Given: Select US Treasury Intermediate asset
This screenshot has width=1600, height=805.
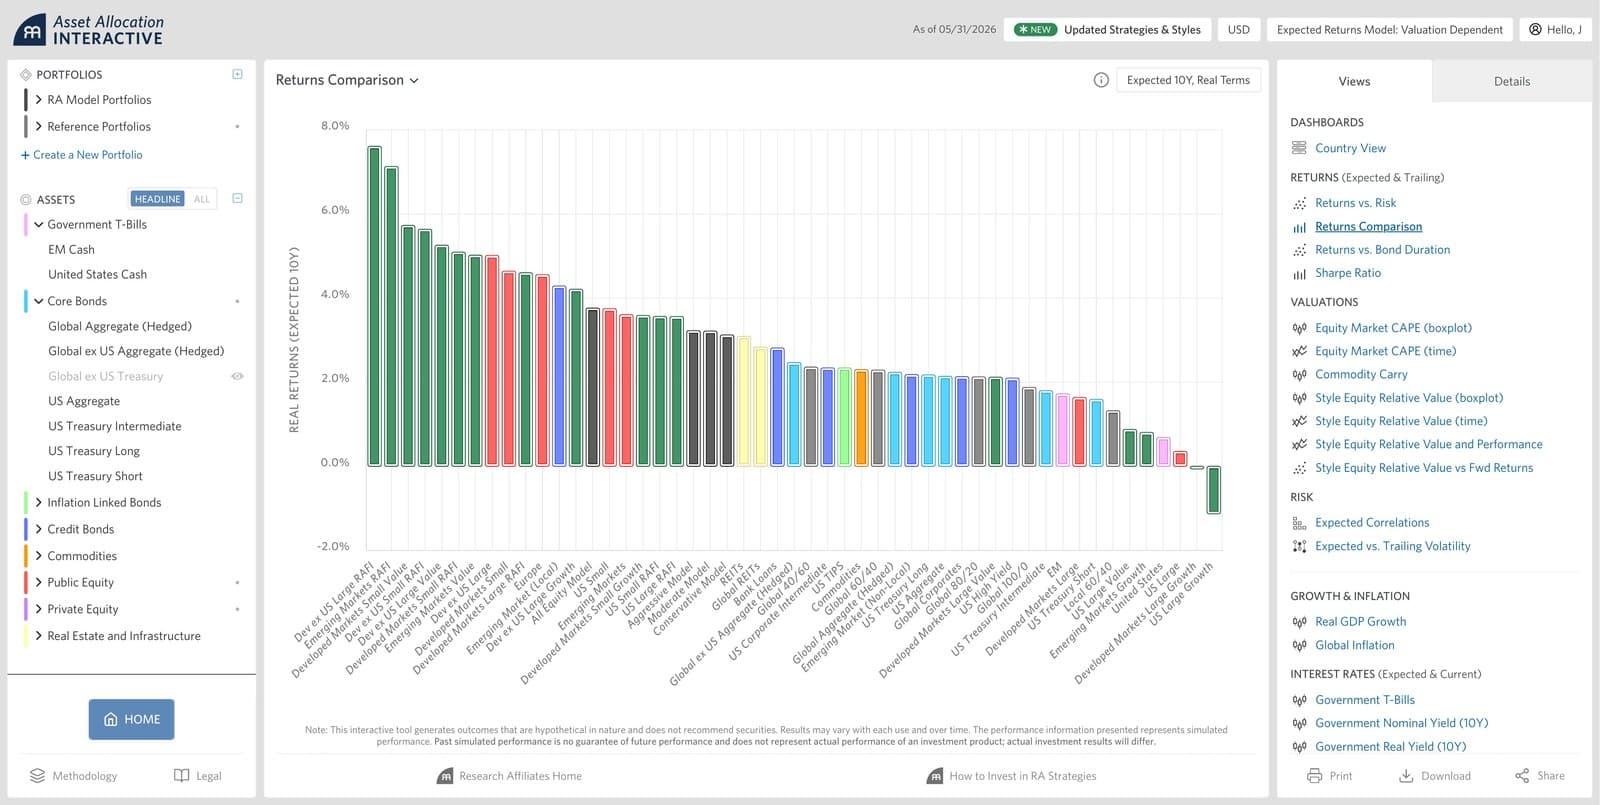Looking at the screenshot, I should (115, 426).
